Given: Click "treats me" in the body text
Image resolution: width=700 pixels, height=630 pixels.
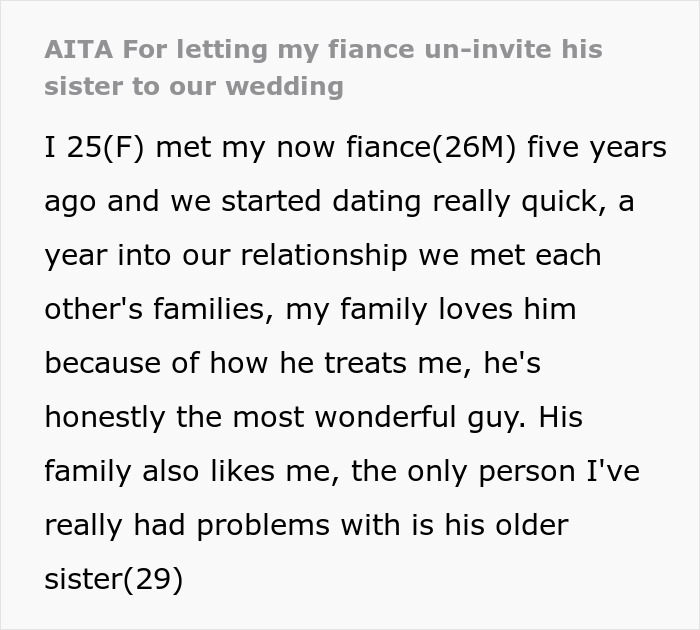Looking at the screenshot, I should 394,363.
